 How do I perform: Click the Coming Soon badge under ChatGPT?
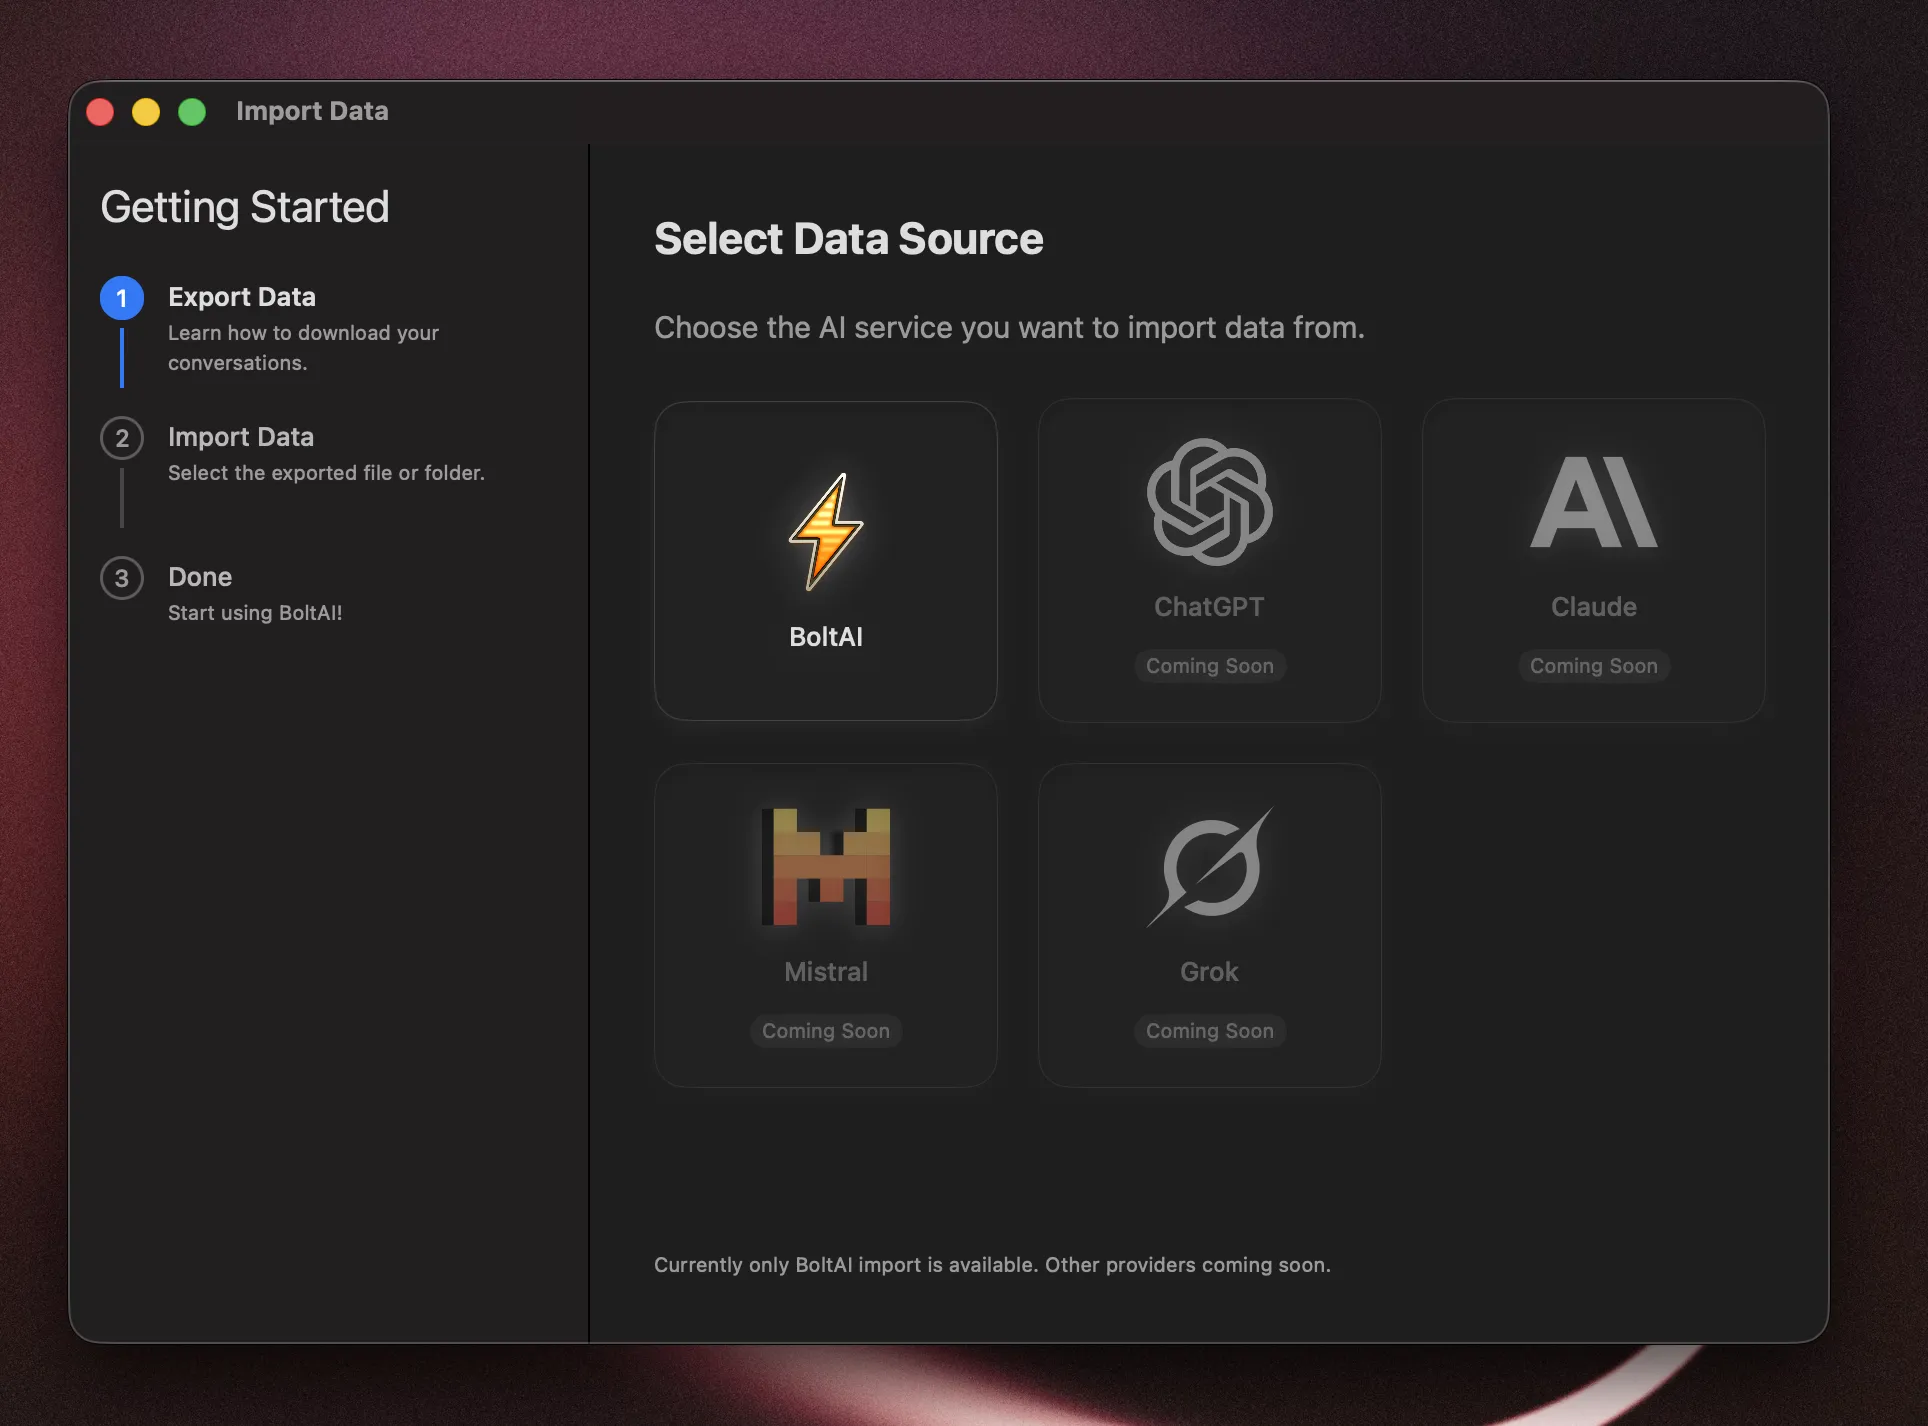click(x=1210, y=666)
